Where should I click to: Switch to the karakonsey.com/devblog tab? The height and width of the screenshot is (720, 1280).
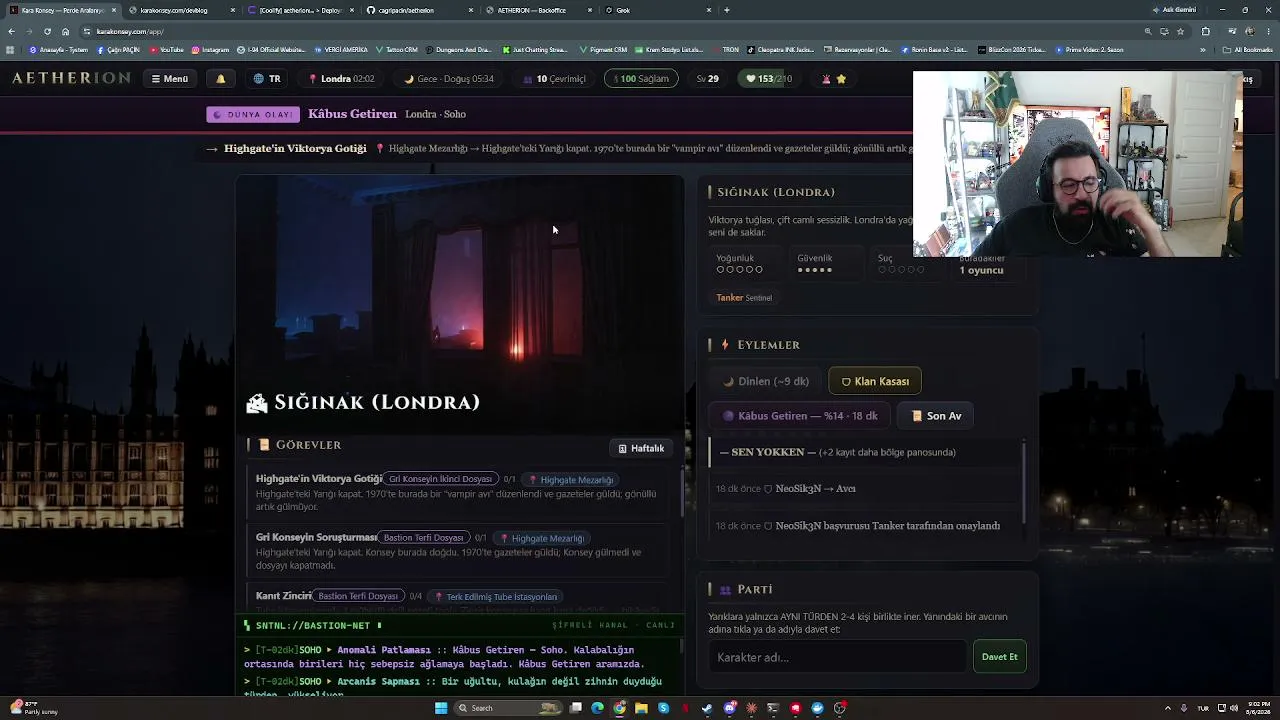pyautogui.click(x=180, y=10)
